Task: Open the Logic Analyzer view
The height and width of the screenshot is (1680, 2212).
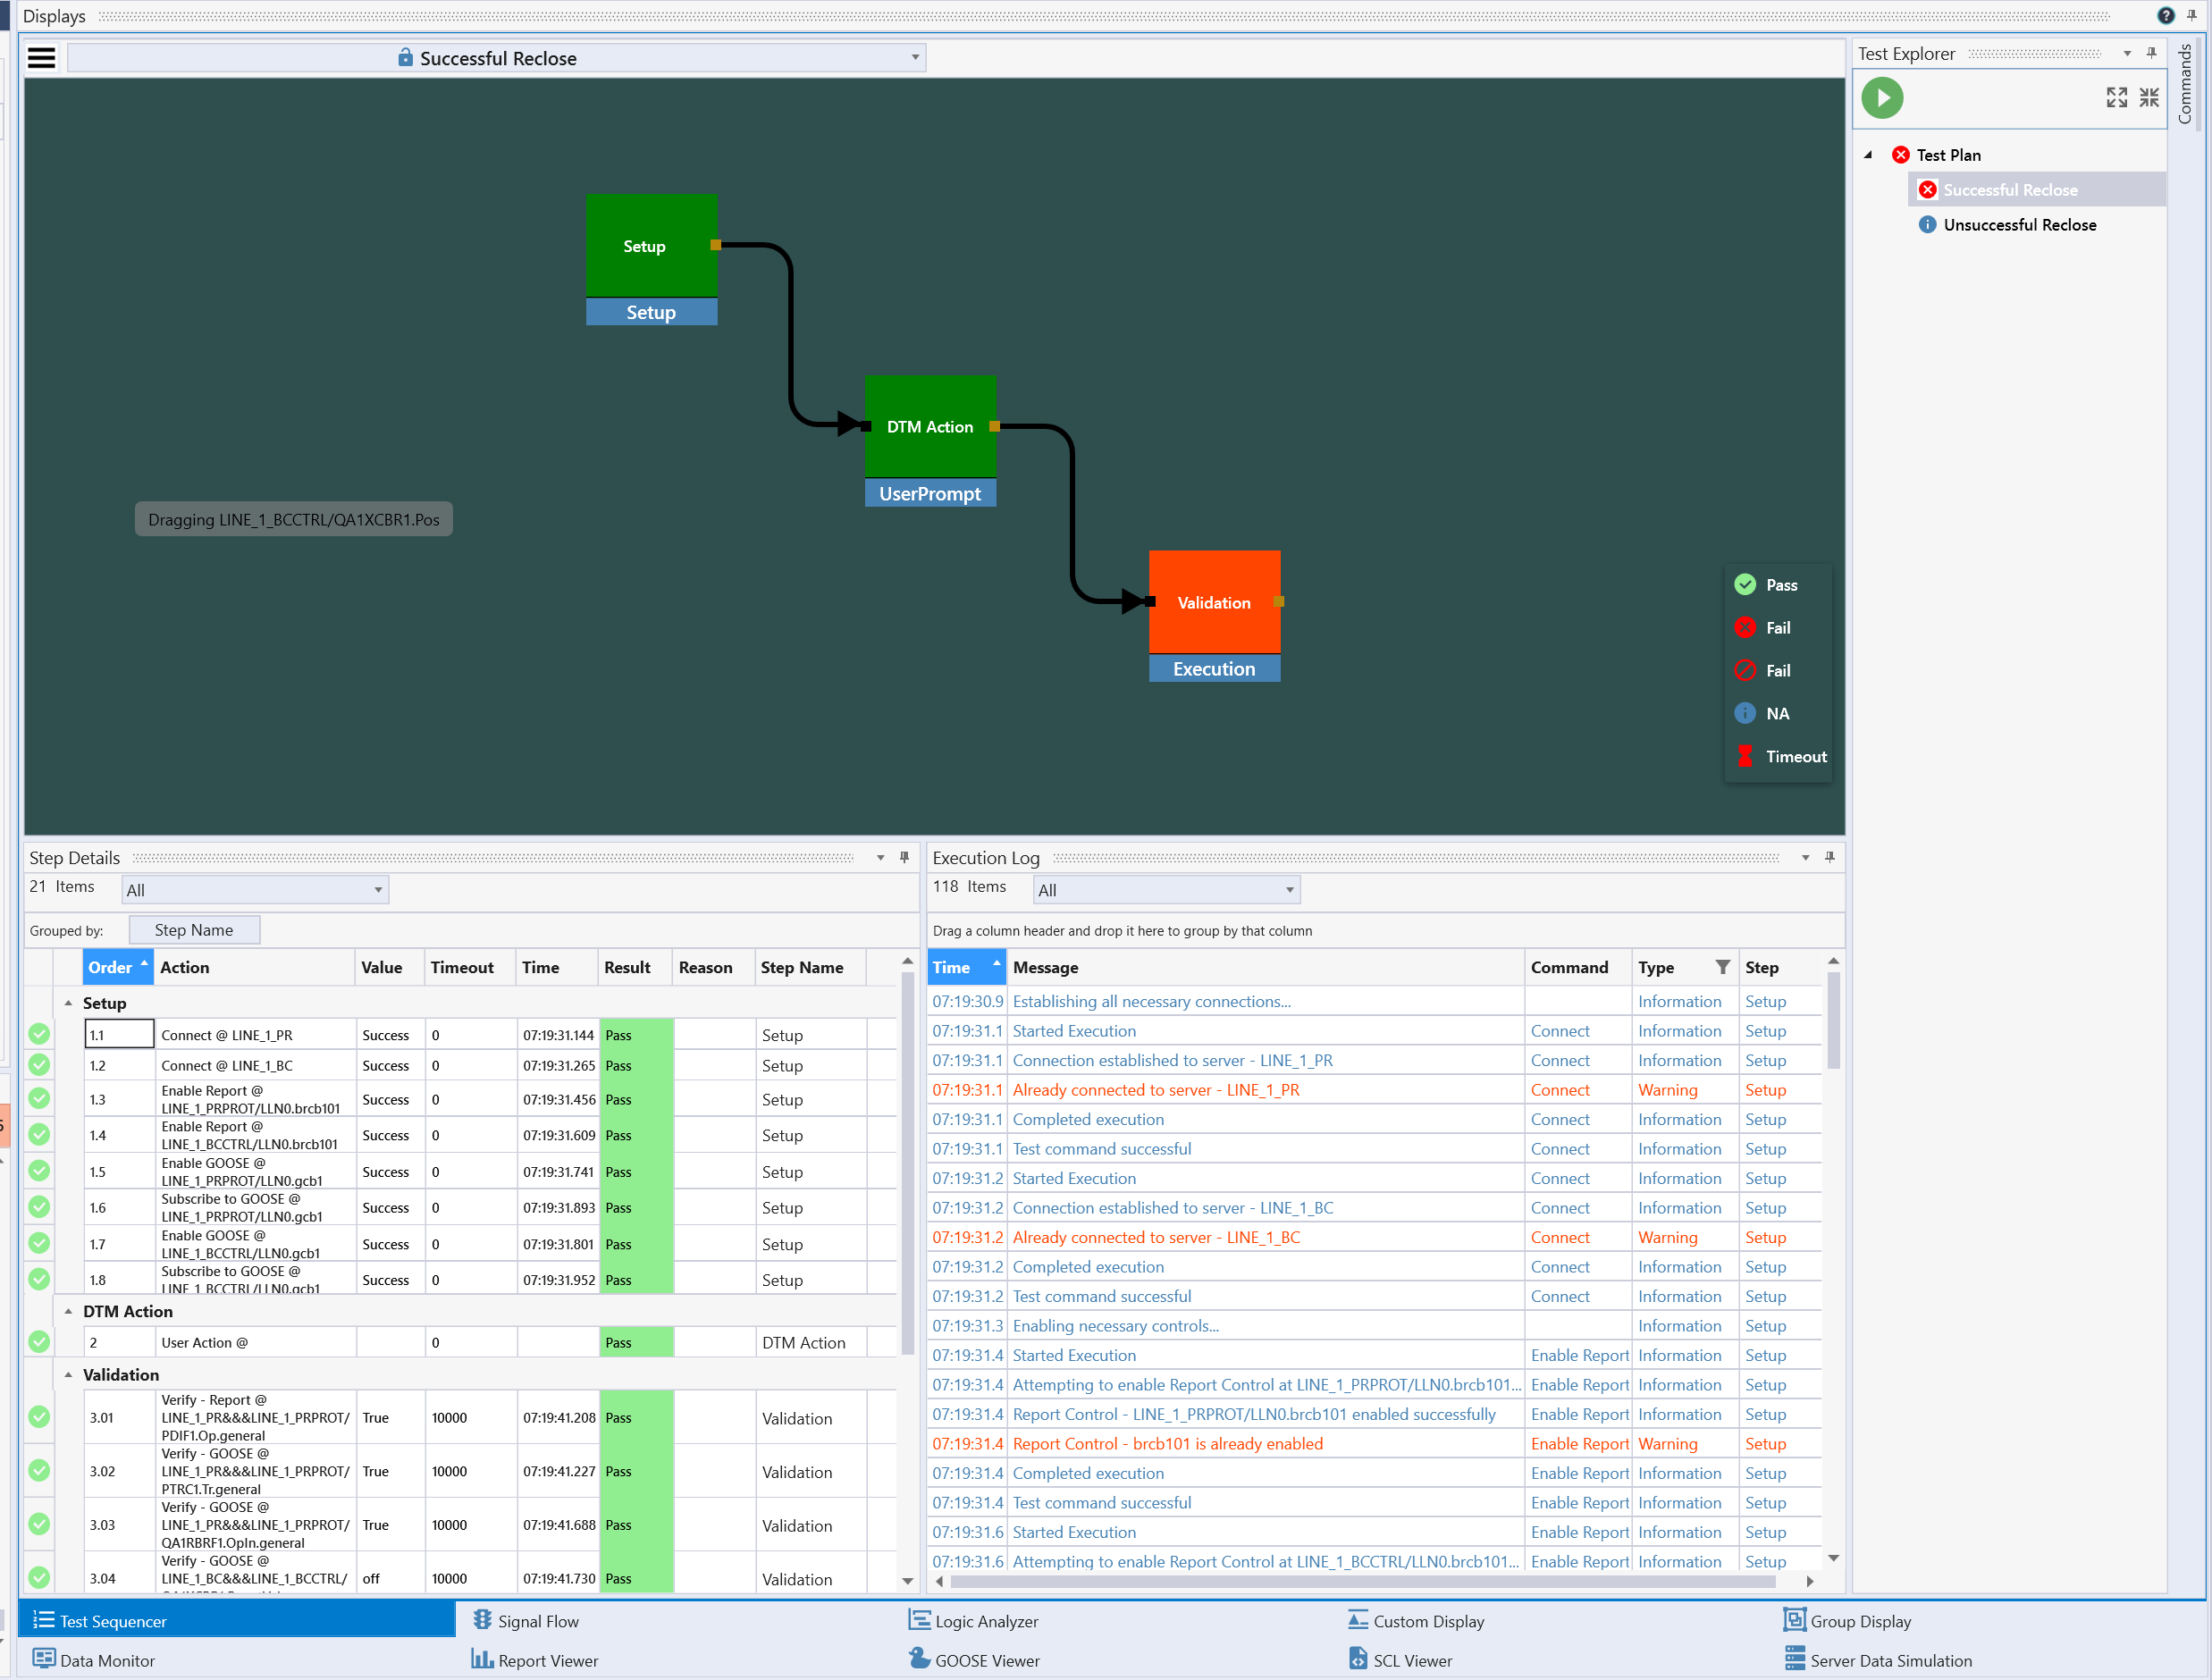Action: pos(973,1620)
